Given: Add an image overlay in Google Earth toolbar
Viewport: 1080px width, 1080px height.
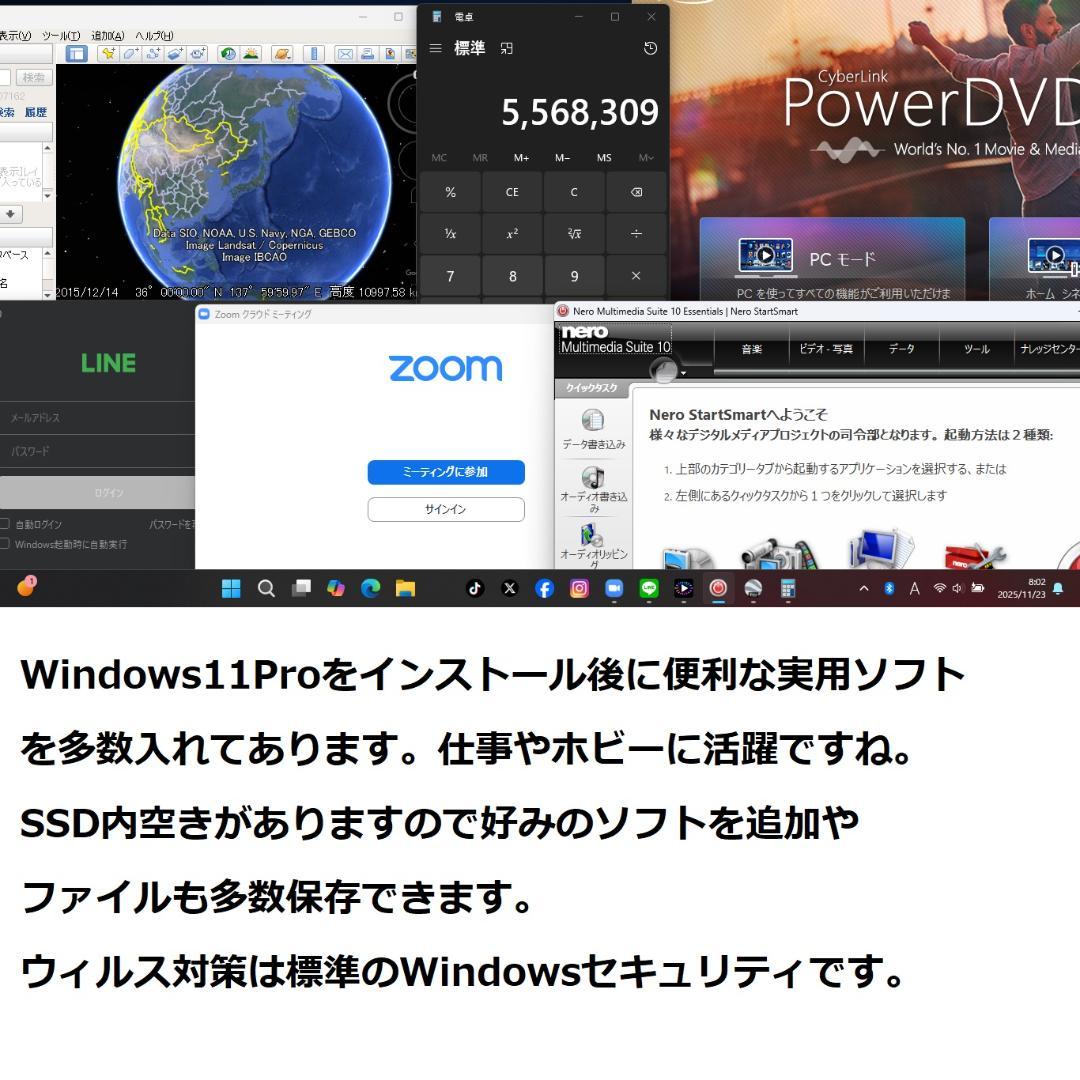Looking at the screenshot, I should (x=175, y=54).
